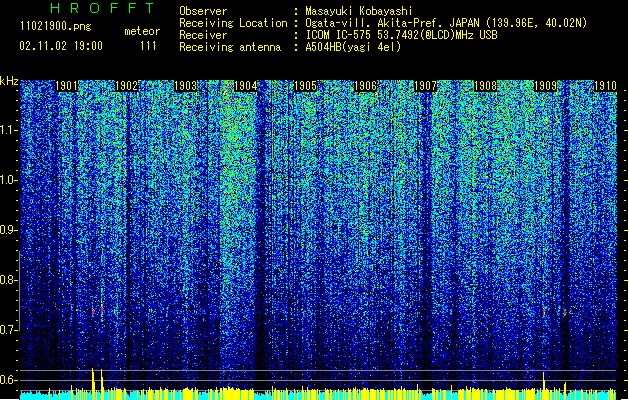Viewport: 629px width, 400px height.
Task: Click the 1902 time marker label
Action: tap(126, 86)
